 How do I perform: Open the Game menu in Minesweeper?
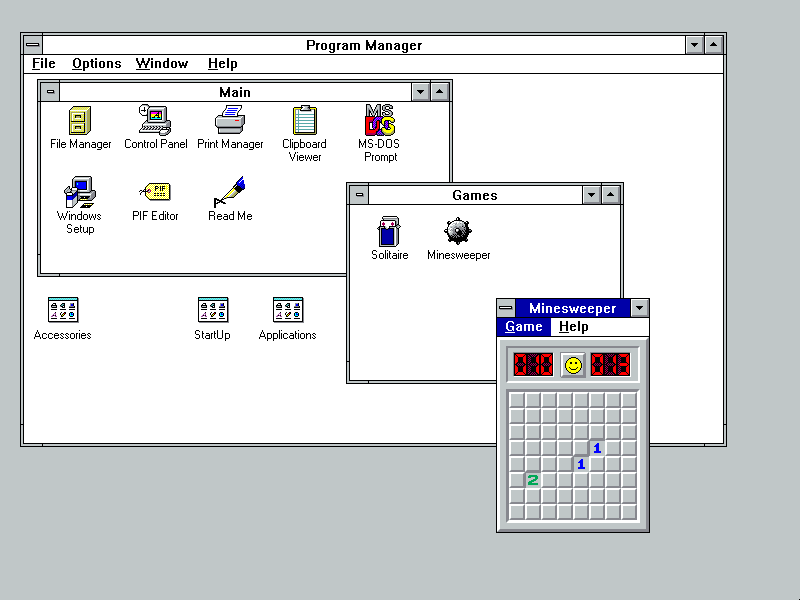coord(523,327)
